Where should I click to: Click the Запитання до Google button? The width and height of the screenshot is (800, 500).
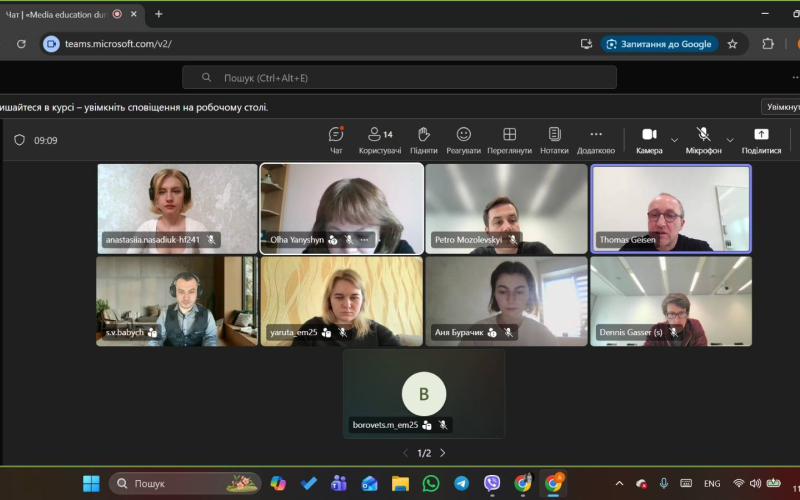(659, 44)
